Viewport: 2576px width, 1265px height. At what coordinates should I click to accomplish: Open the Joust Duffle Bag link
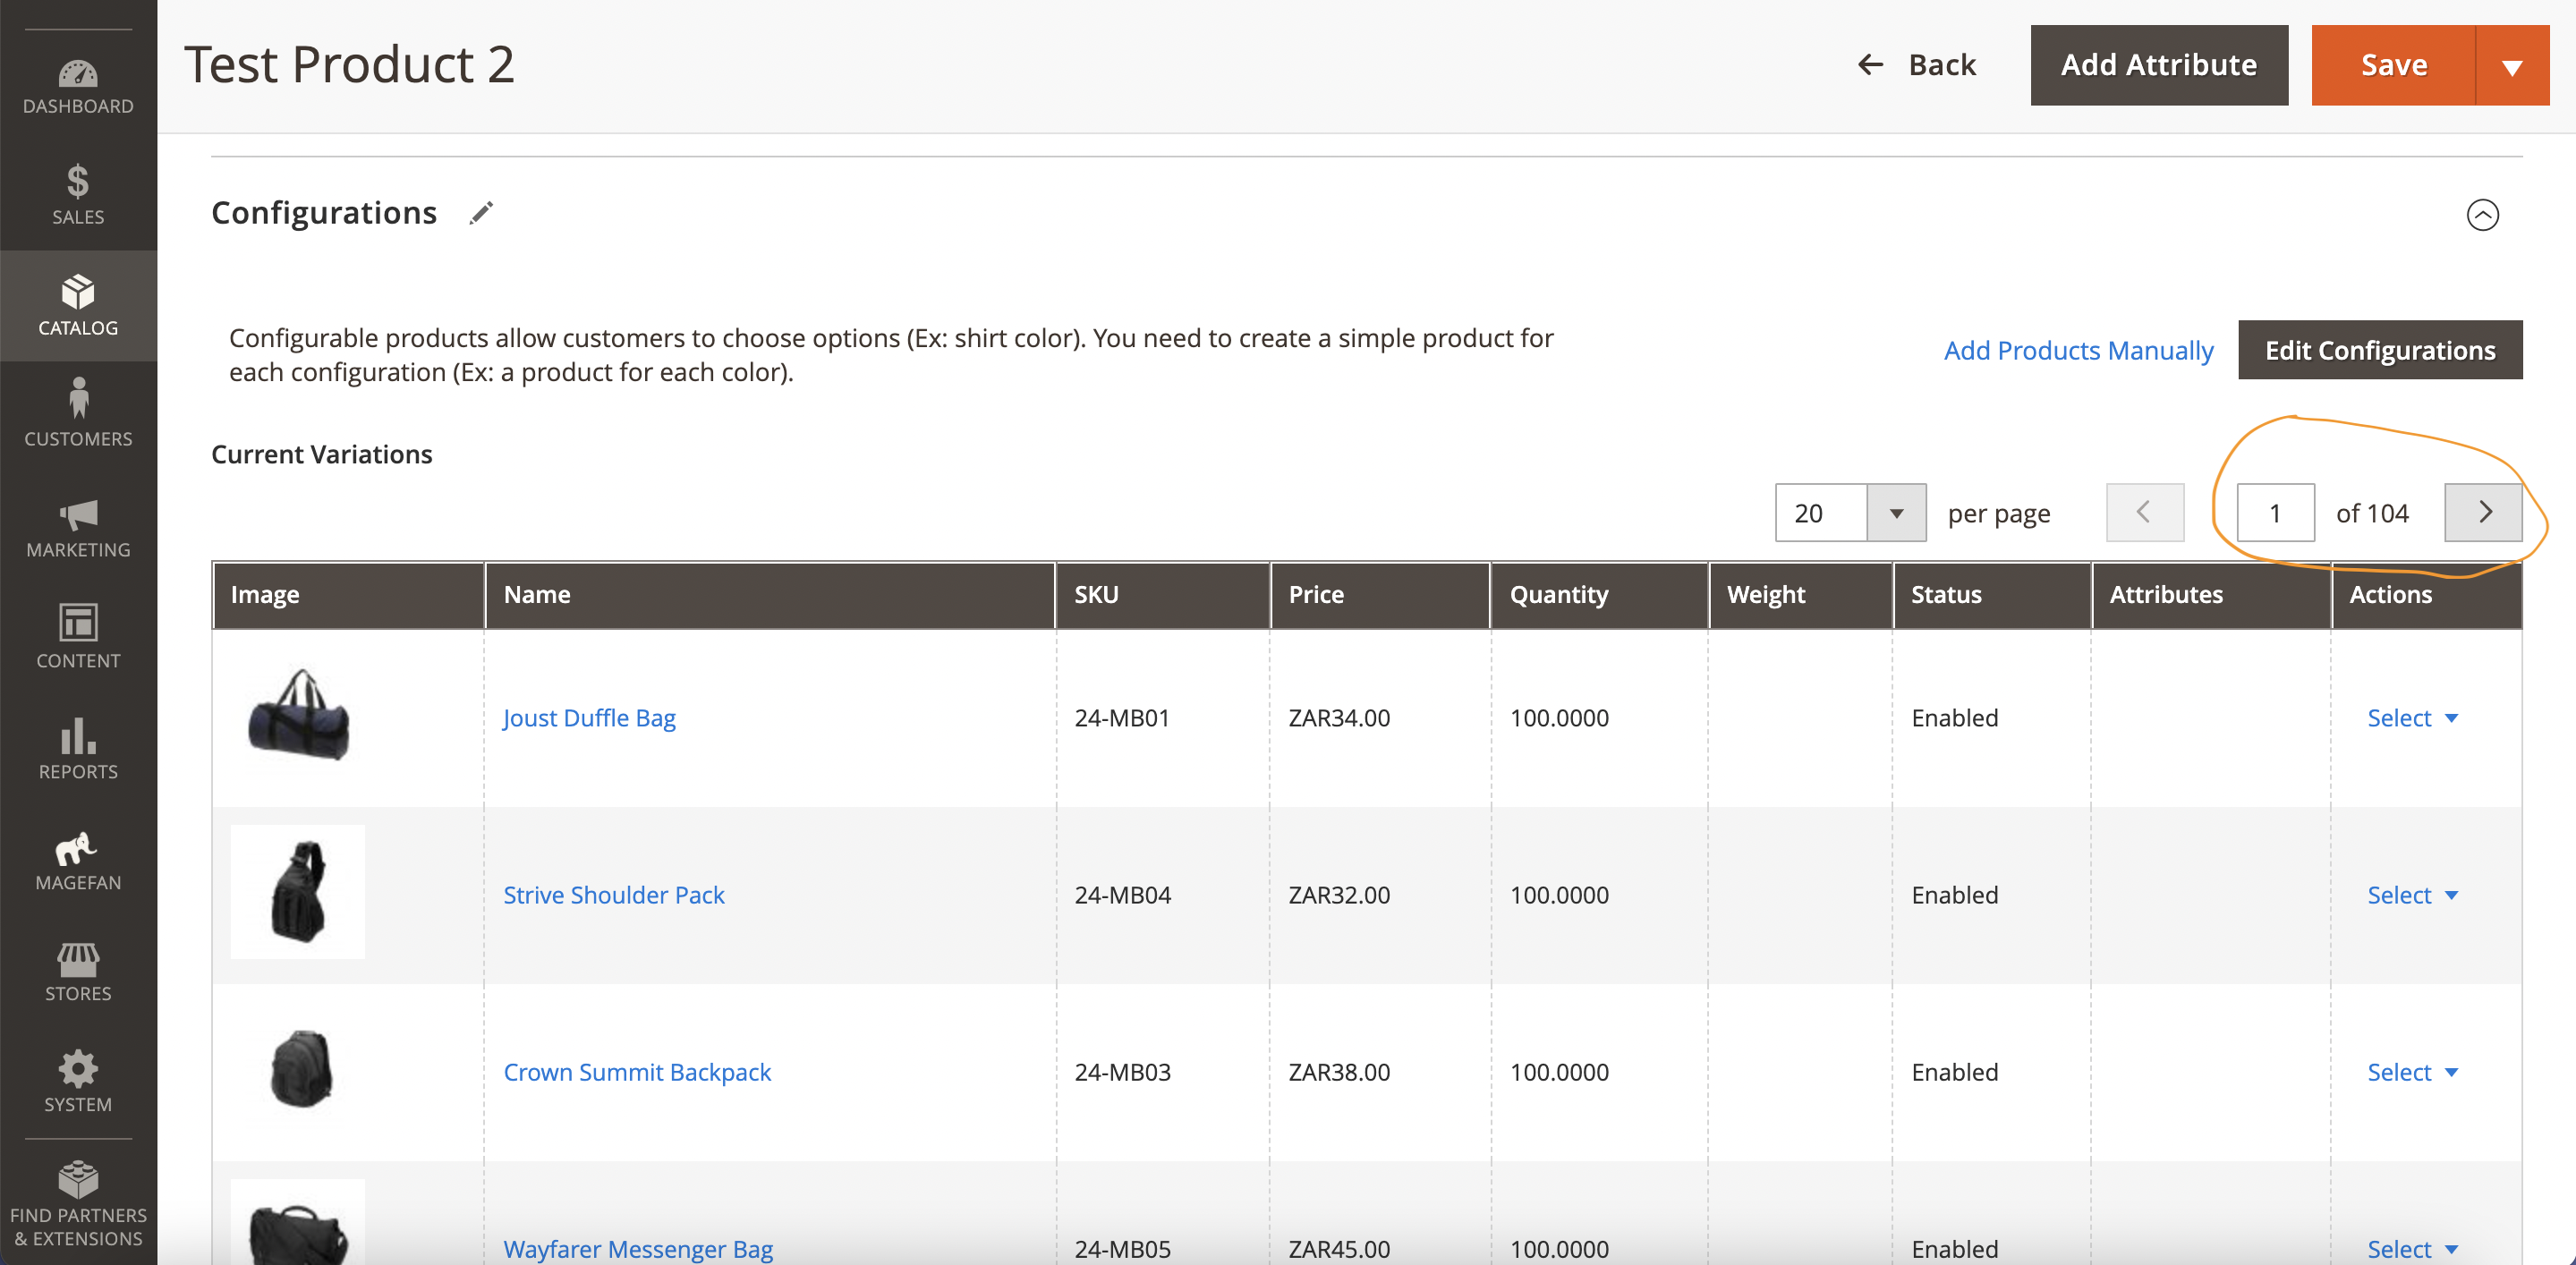click(x=589, y=717)
